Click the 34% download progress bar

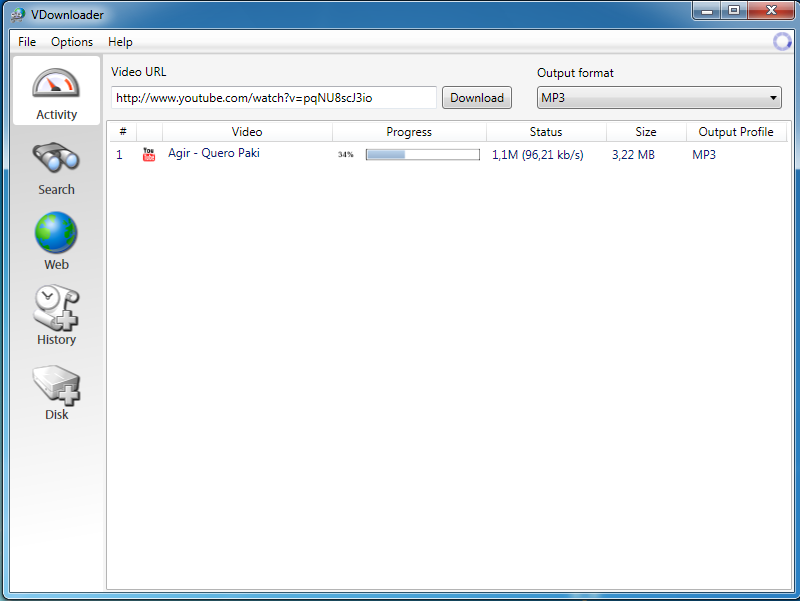[422, 154]
